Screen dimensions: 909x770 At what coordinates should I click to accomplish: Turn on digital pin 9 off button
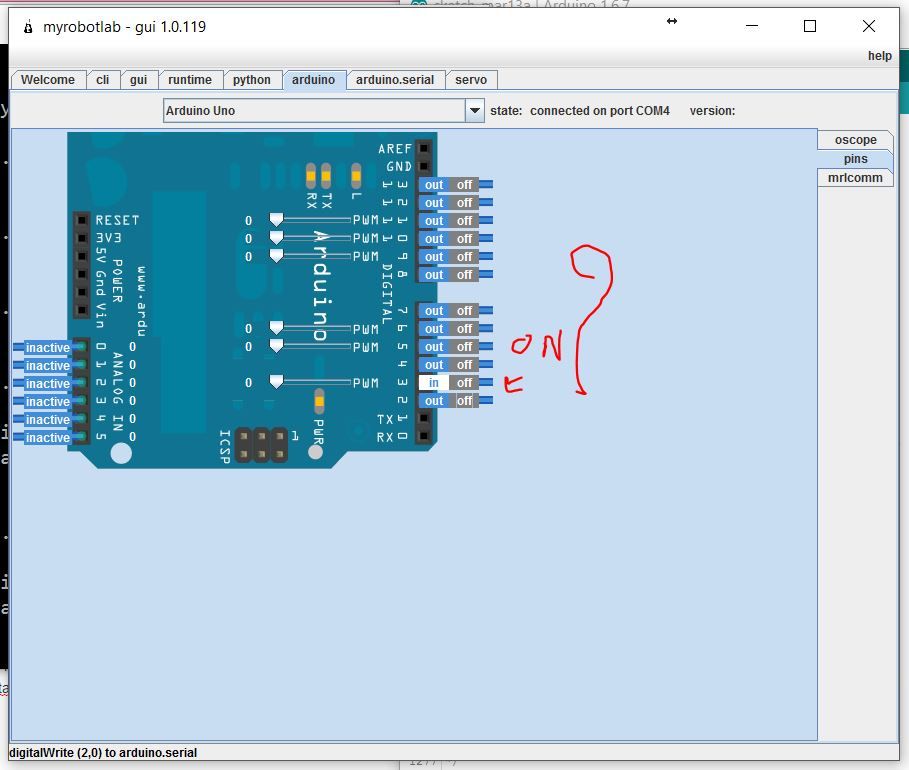[464, 257]
